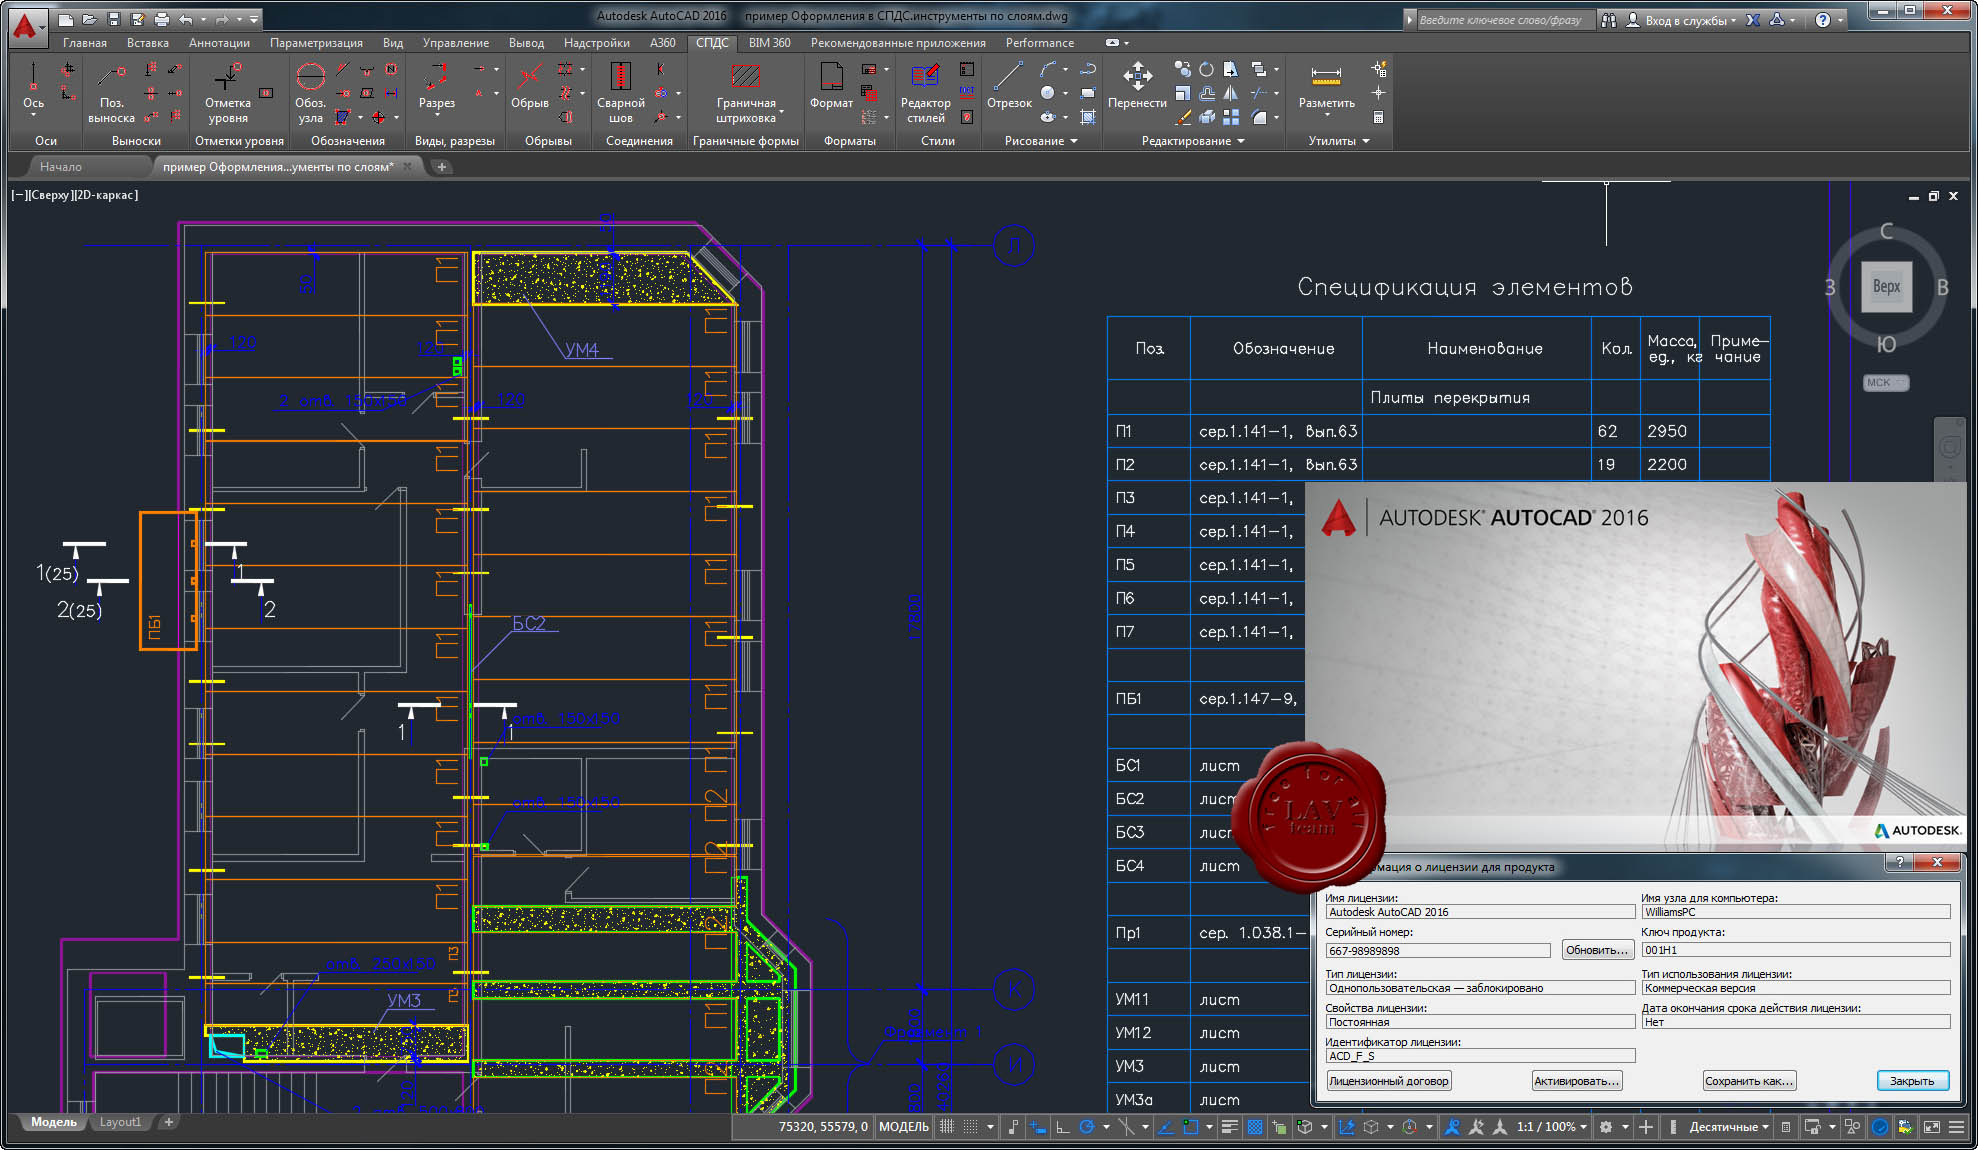Screen dimensions: 1978x1150
Task: Switch to the Главная ribbon tab
Action: point(85,43)
